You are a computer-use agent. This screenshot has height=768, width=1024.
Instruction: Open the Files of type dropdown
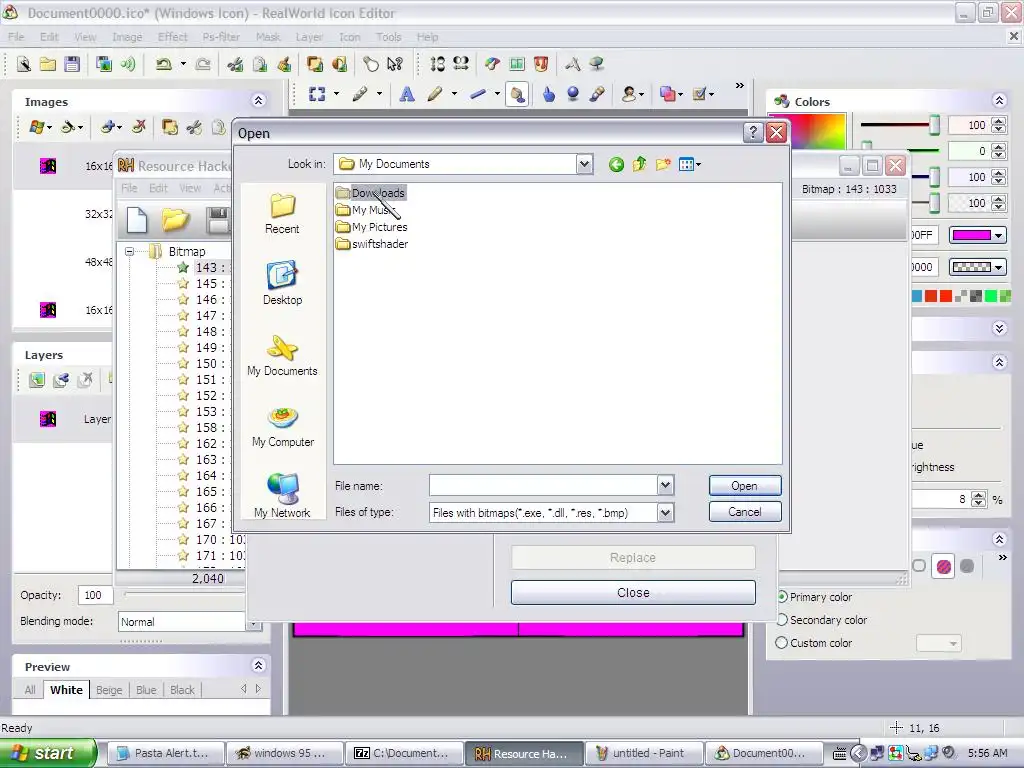point(665,513)
